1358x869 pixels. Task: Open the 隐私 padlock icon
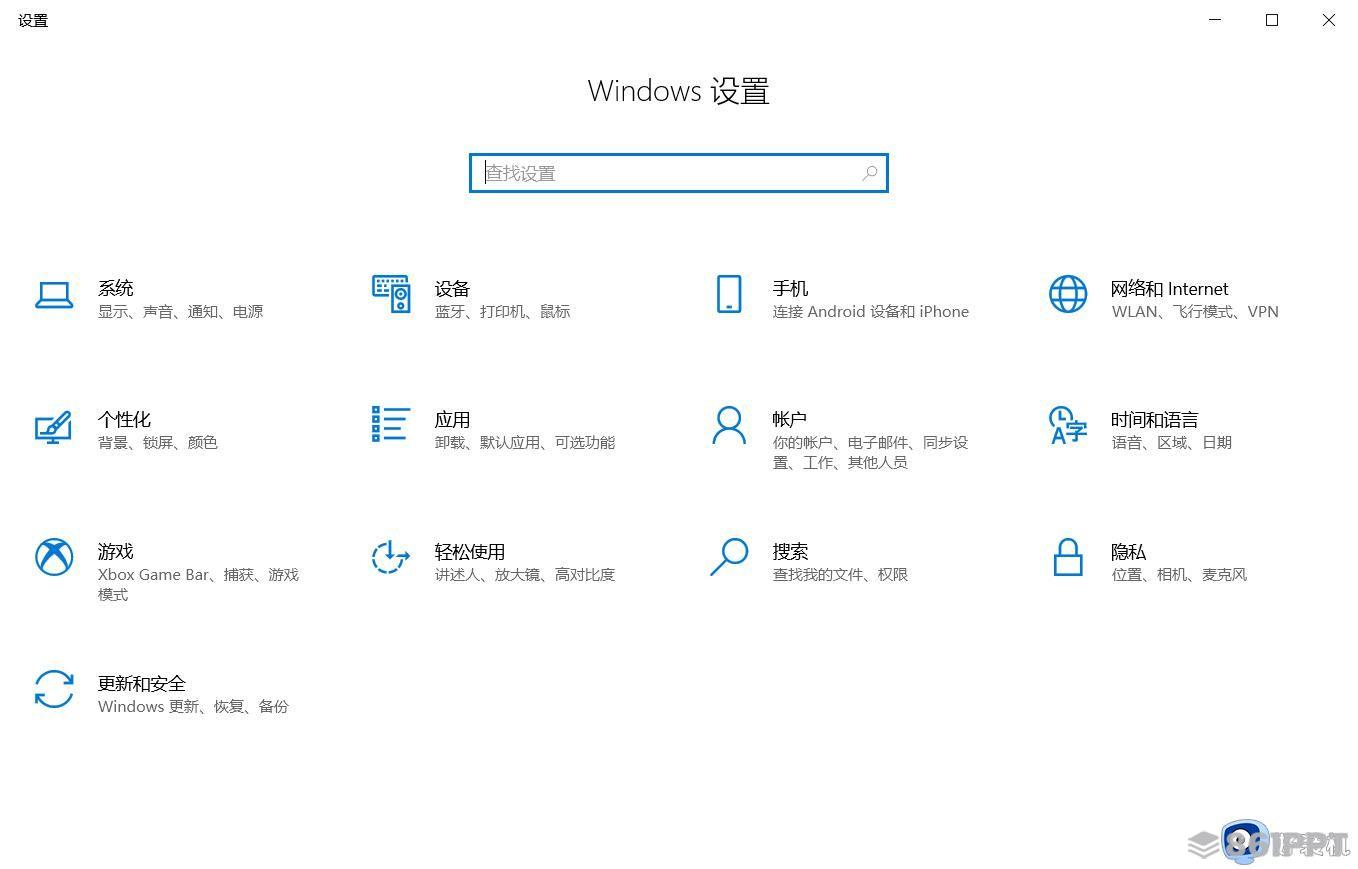[x=1068, y=557]
